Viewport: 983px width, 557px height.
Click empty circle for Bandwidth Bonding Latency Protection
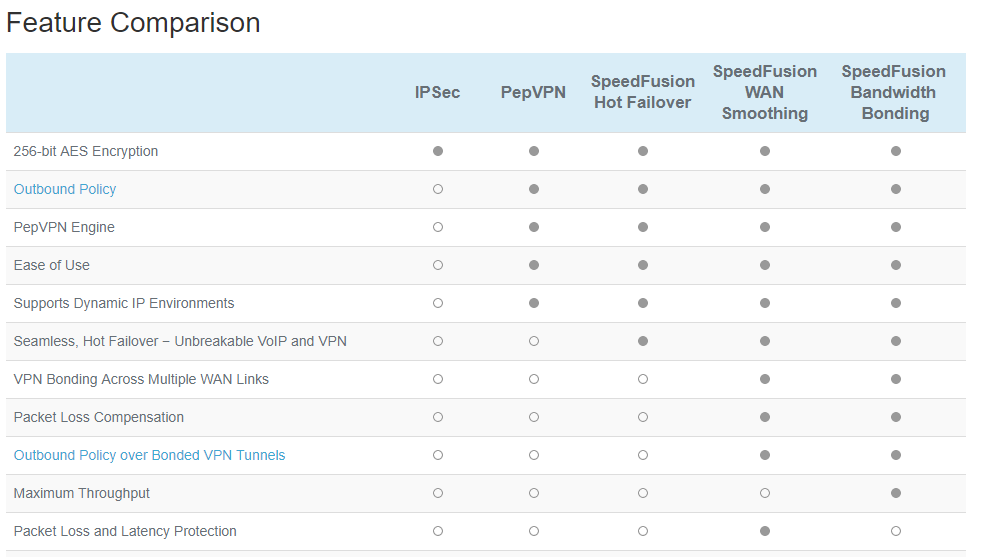click(896, 531)
